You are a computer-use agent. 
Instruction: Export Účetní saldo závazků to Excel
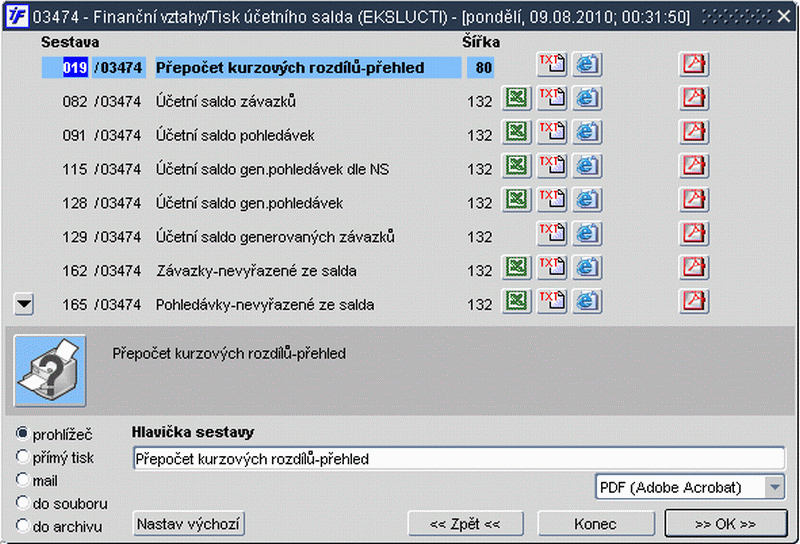pos(517,98)
